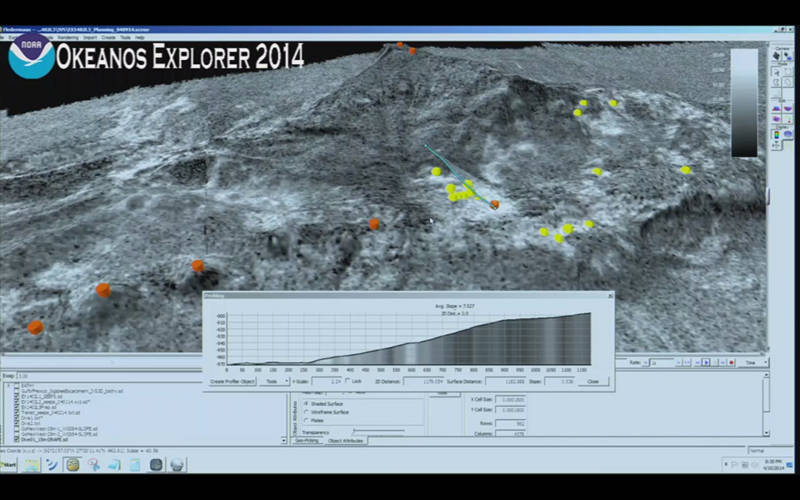Viewport: 800px width, 500px height.
Task: Open the Tools menu in menu bar
Action: pos(125,37)
